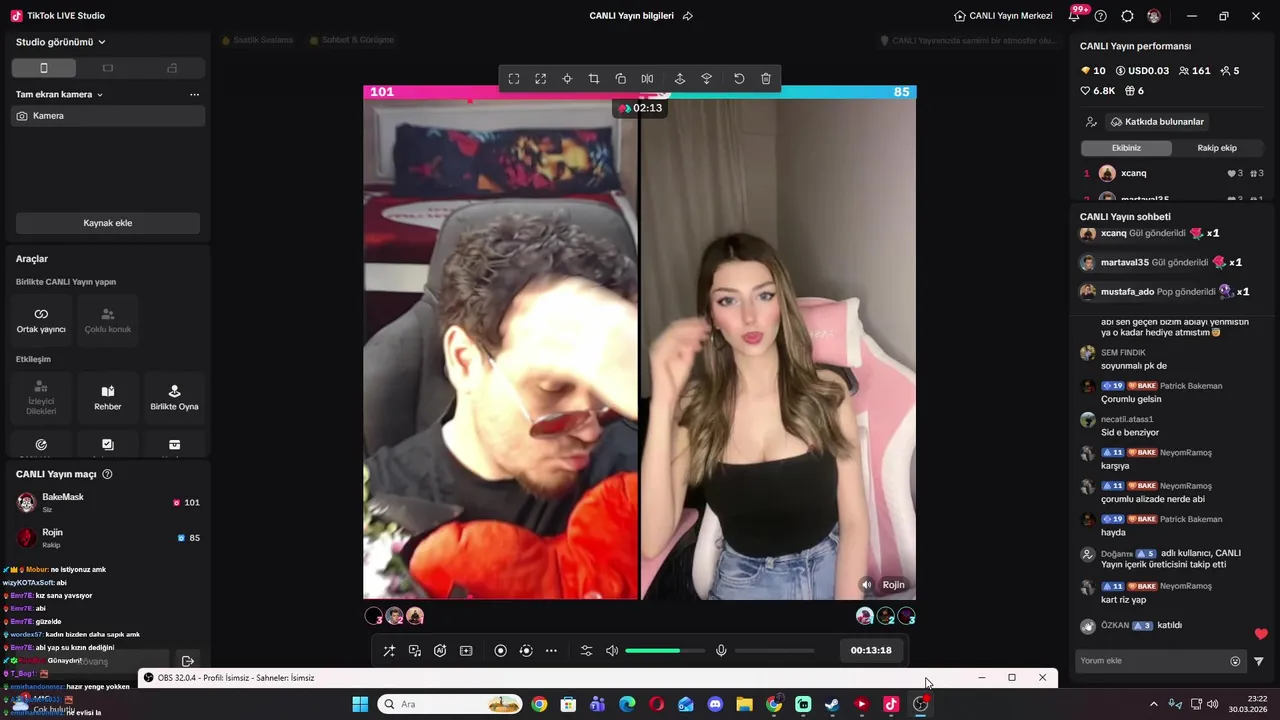1280x720 pixels.
Task: Switch to the Ekibiniz tab
Action: click(x=1126, y=148)
